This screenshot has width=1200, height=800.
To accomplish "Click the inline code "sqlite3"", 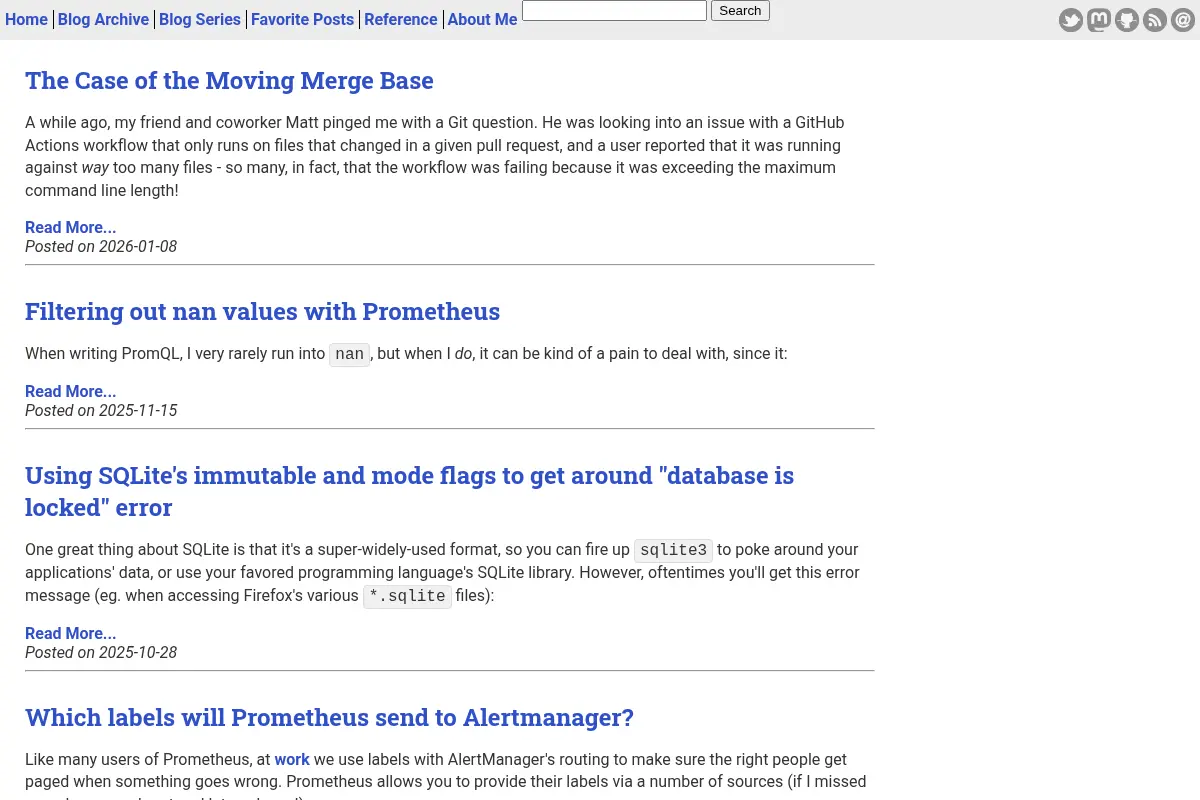I will click(x=674, y=550).
